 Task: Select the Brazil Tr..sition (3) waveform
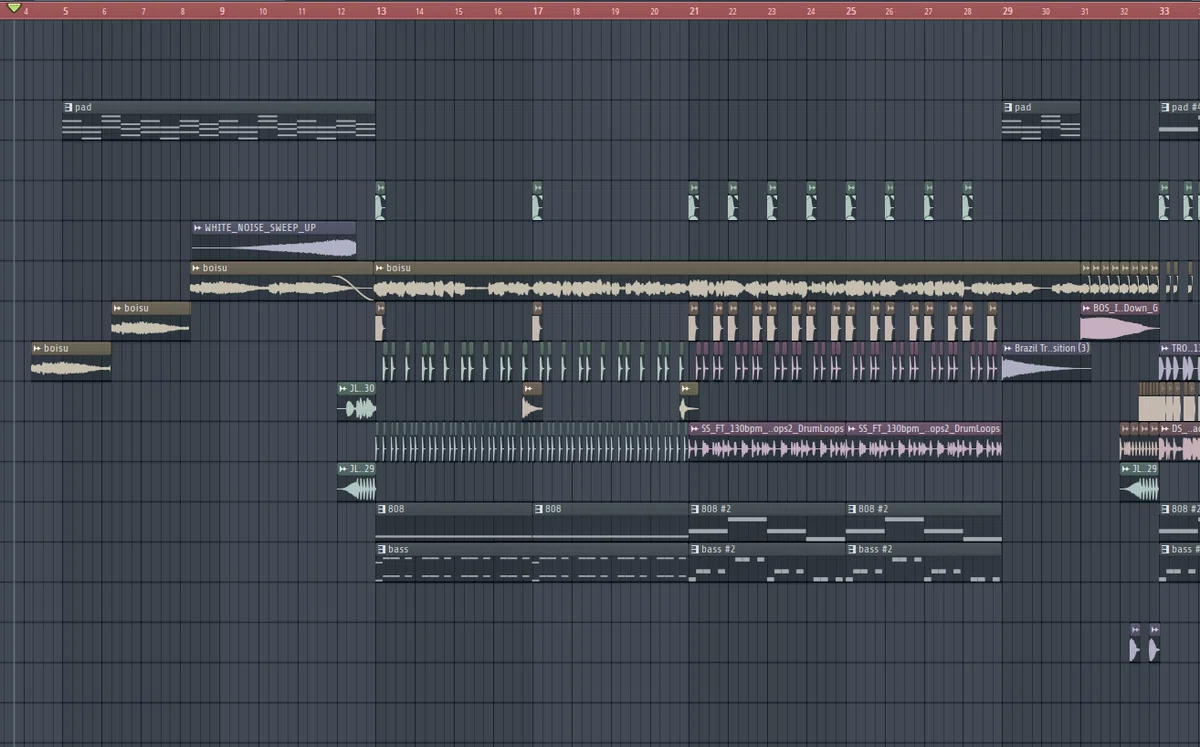pyautogui.click(x=1046, y=368)
